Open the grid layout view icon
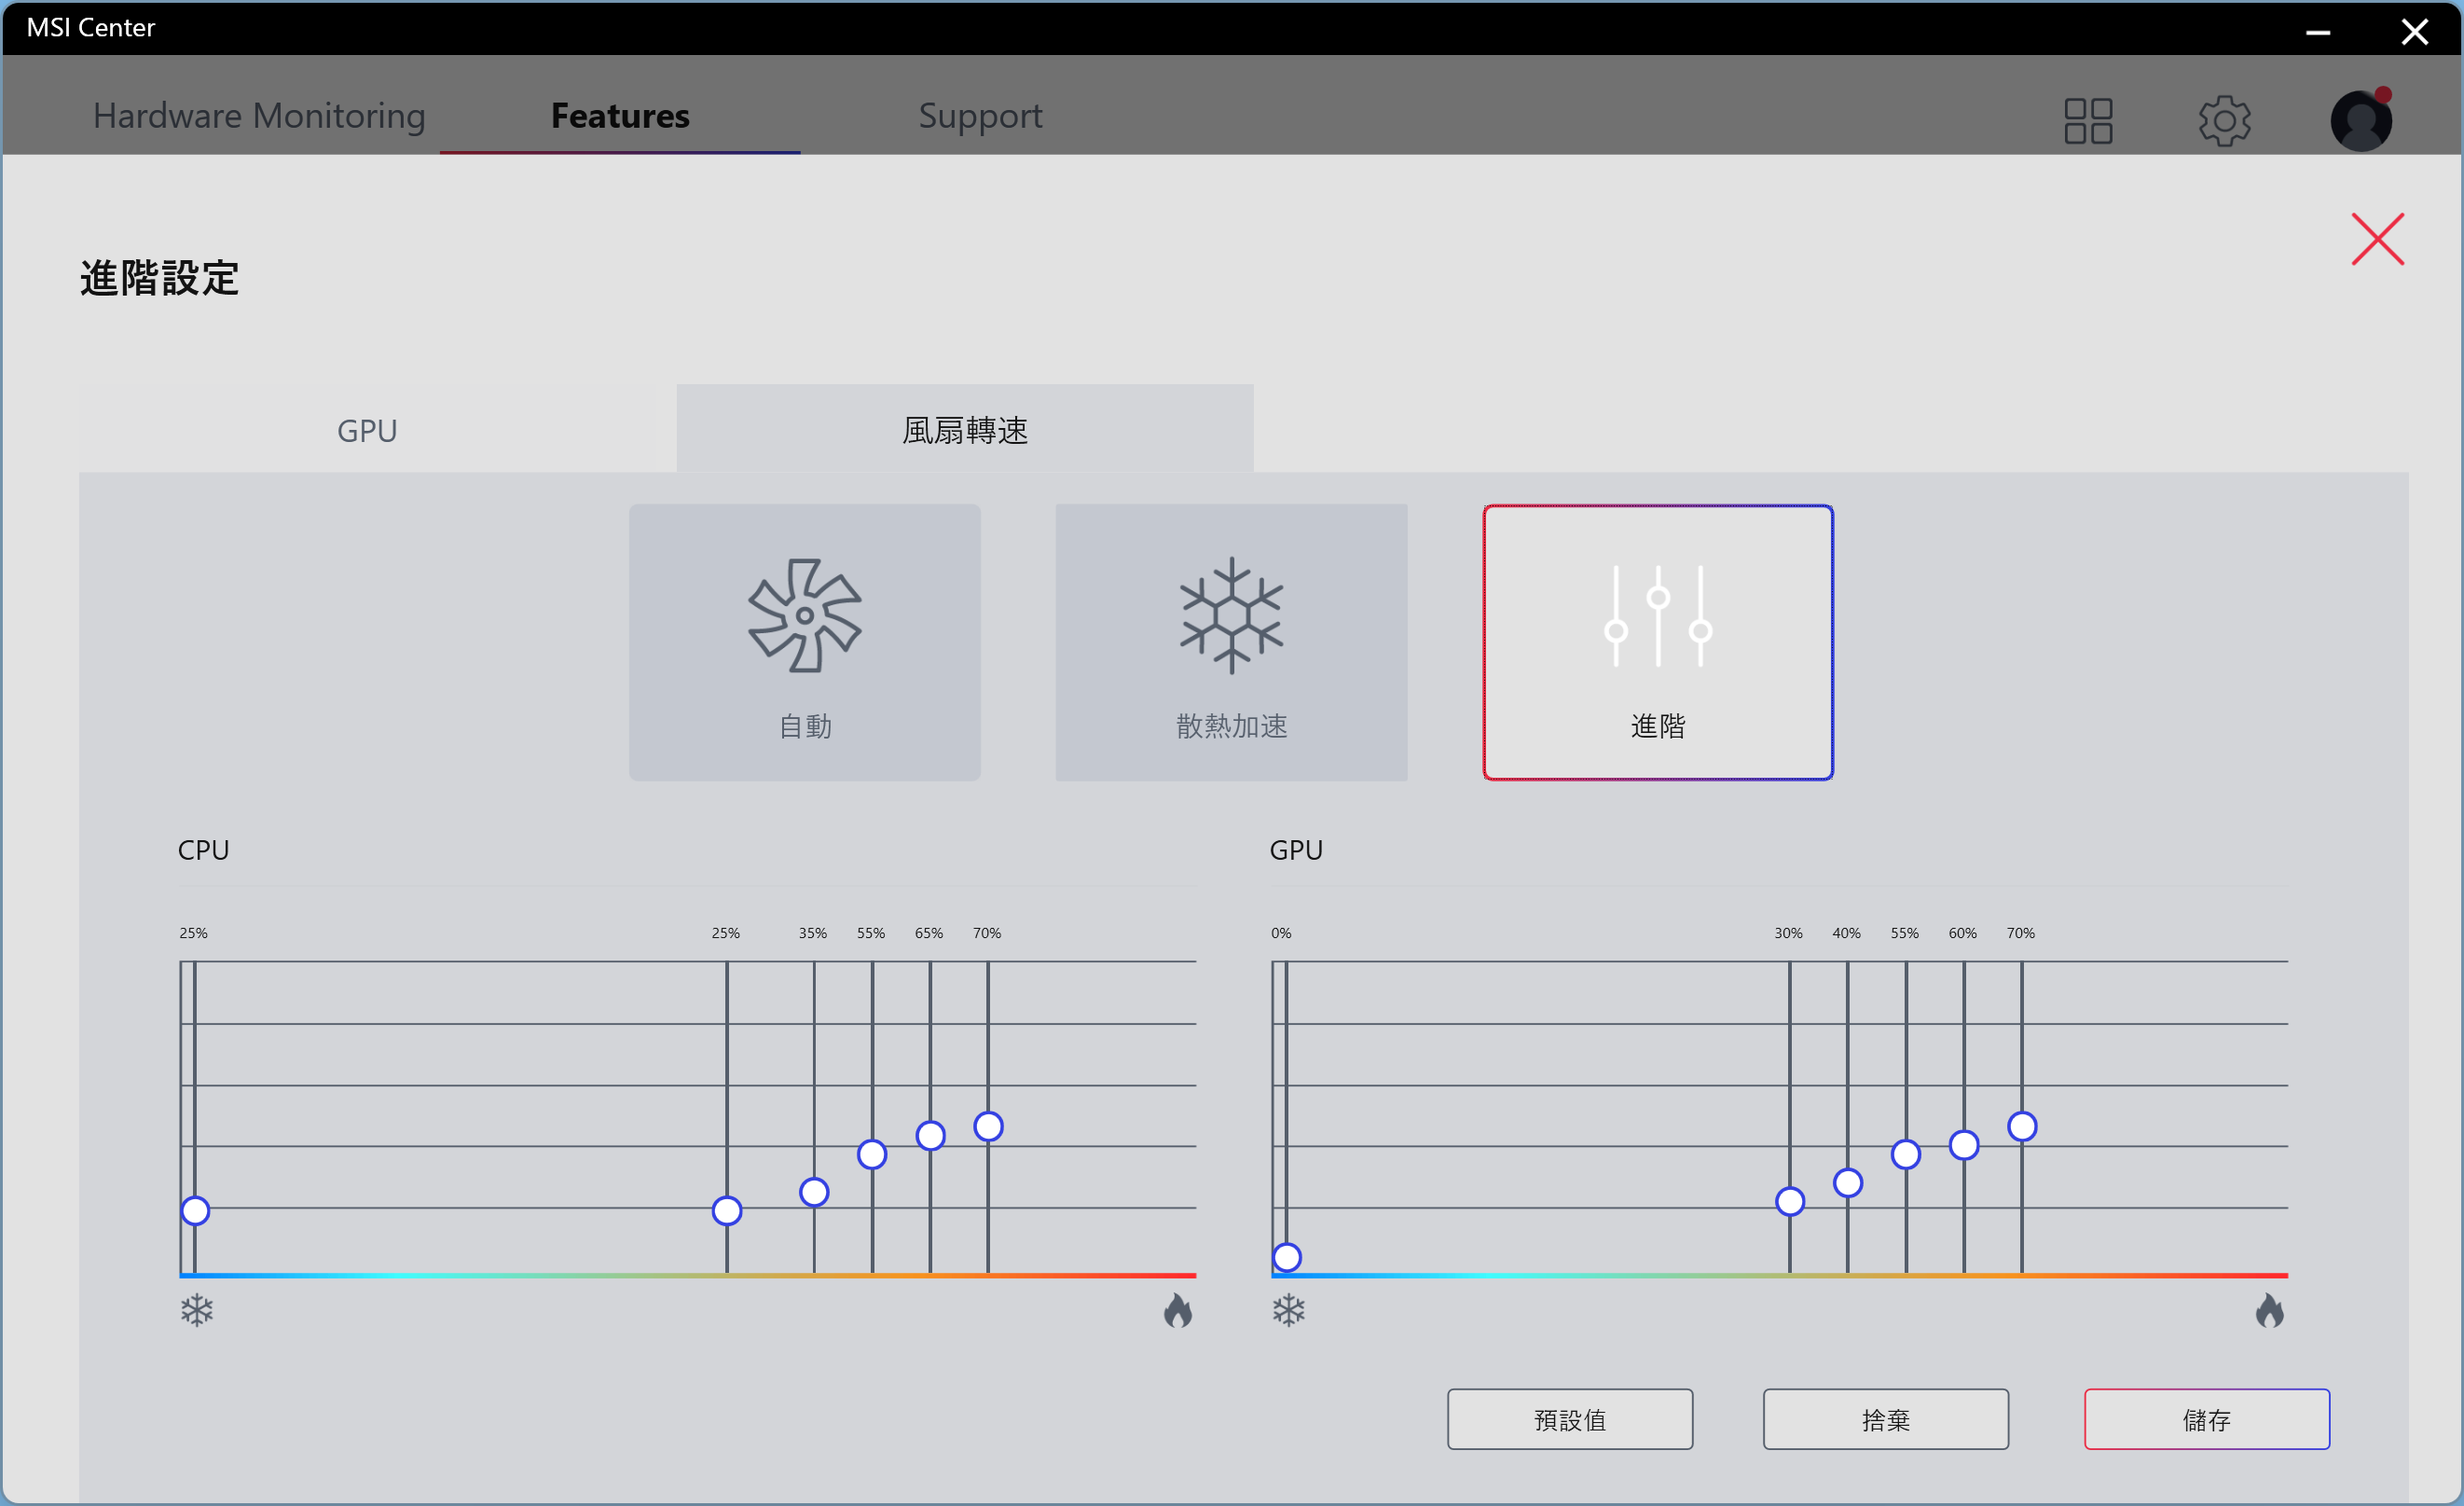Viewport: 2464px width, 1506px height. (2088, 121)
